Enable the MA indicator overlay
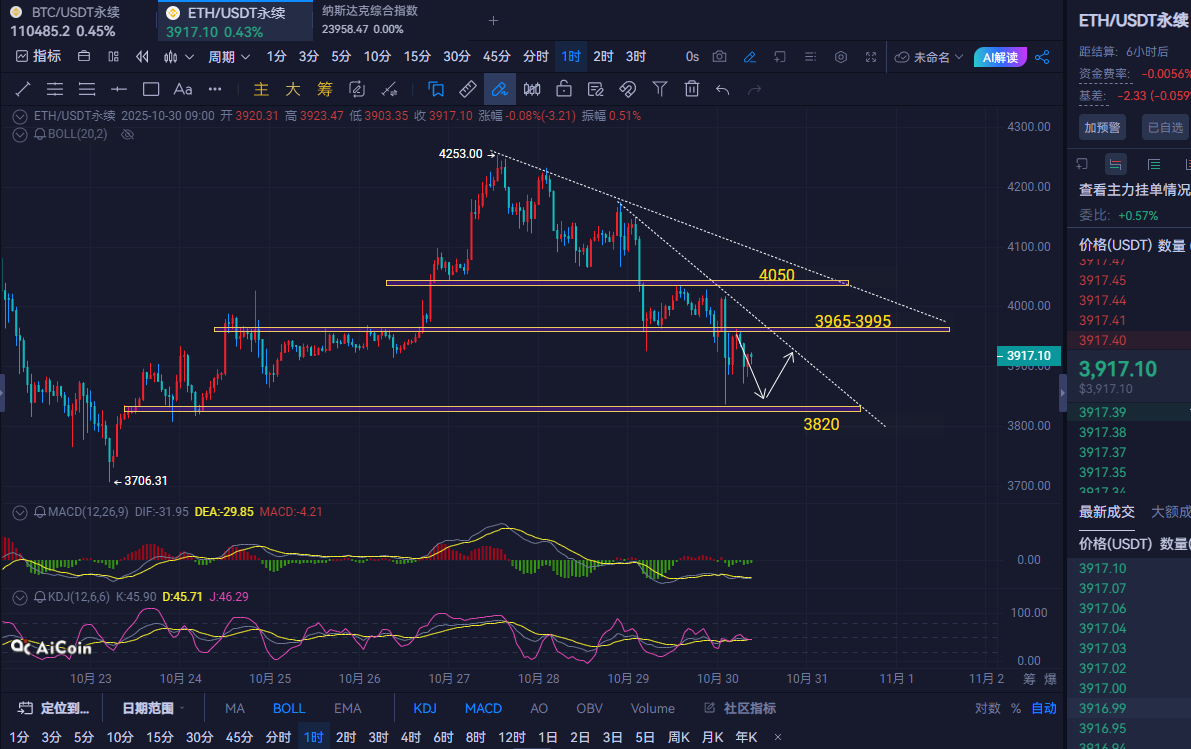Screen dimensions: 1191x749 click(235, 708)
